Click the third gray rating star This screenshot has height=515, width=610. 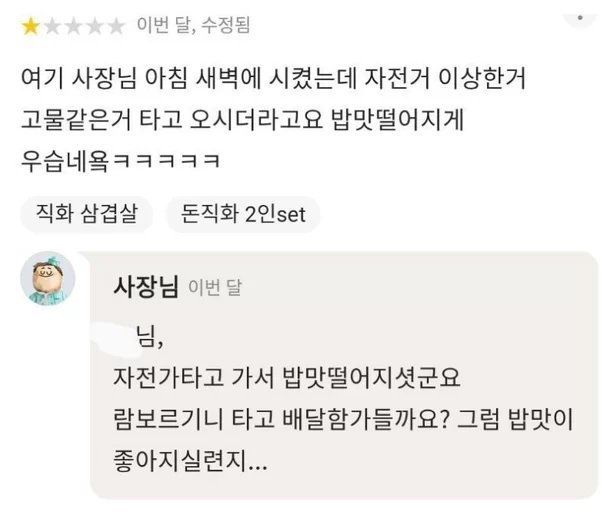73,27
